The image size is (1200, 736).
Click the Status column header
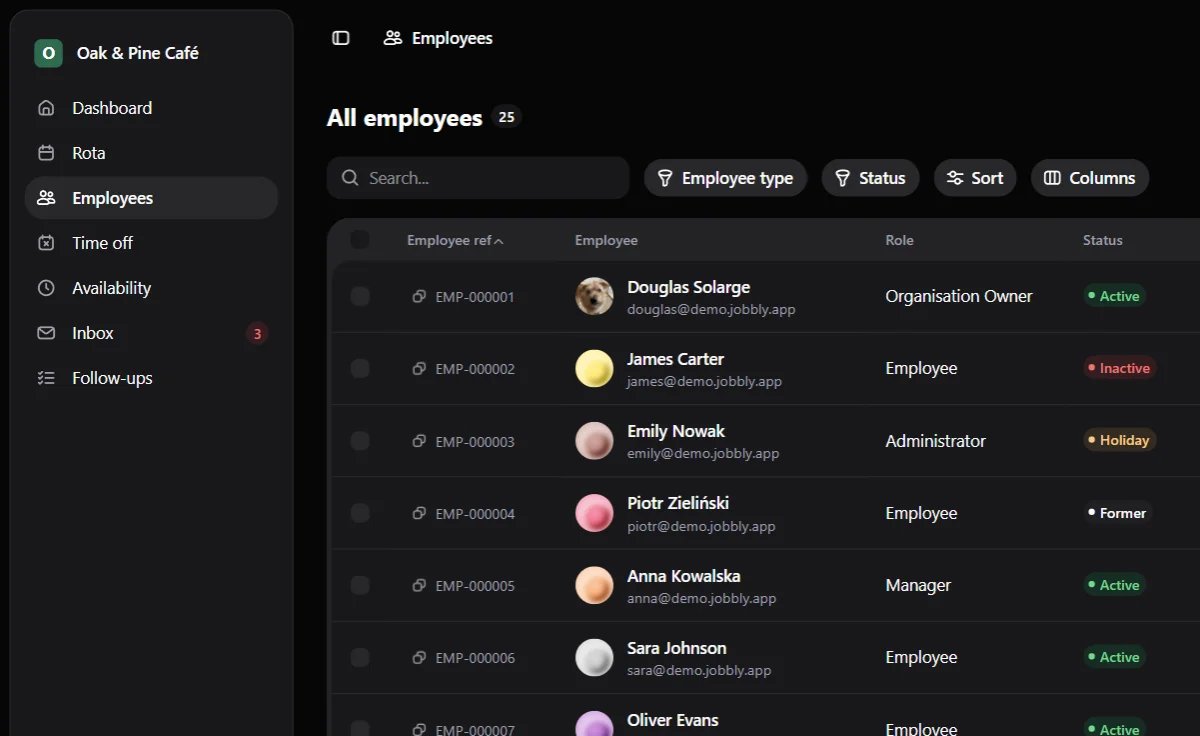(x=1102, y=240)
